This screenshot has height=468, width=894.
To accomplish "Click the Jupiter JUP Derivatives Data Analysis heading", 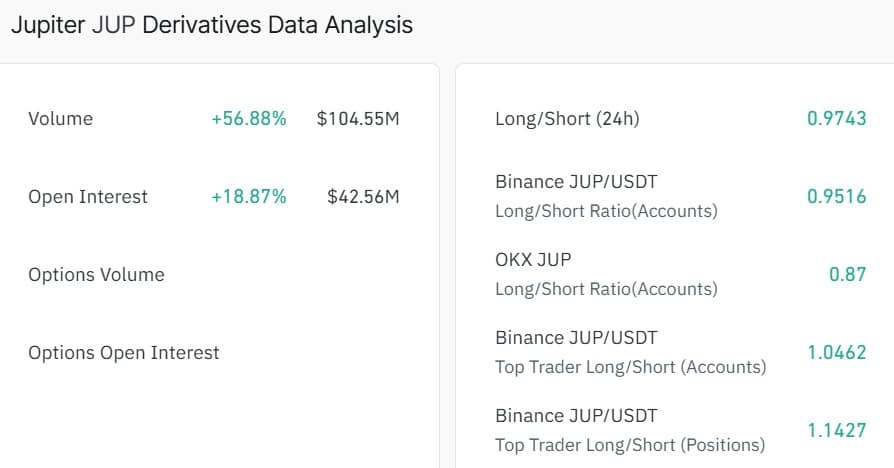I will (x=211, y=25).
